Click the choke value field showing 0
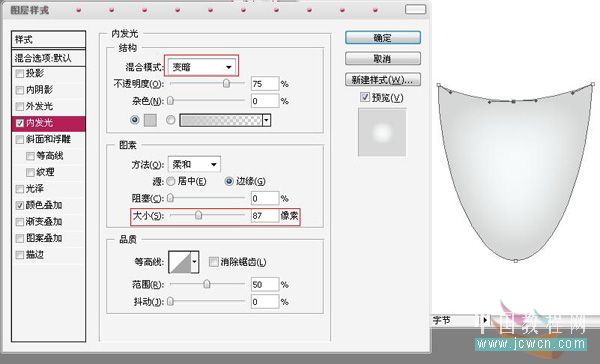Viewport: 600px width, 364px height. click(265, 198)
